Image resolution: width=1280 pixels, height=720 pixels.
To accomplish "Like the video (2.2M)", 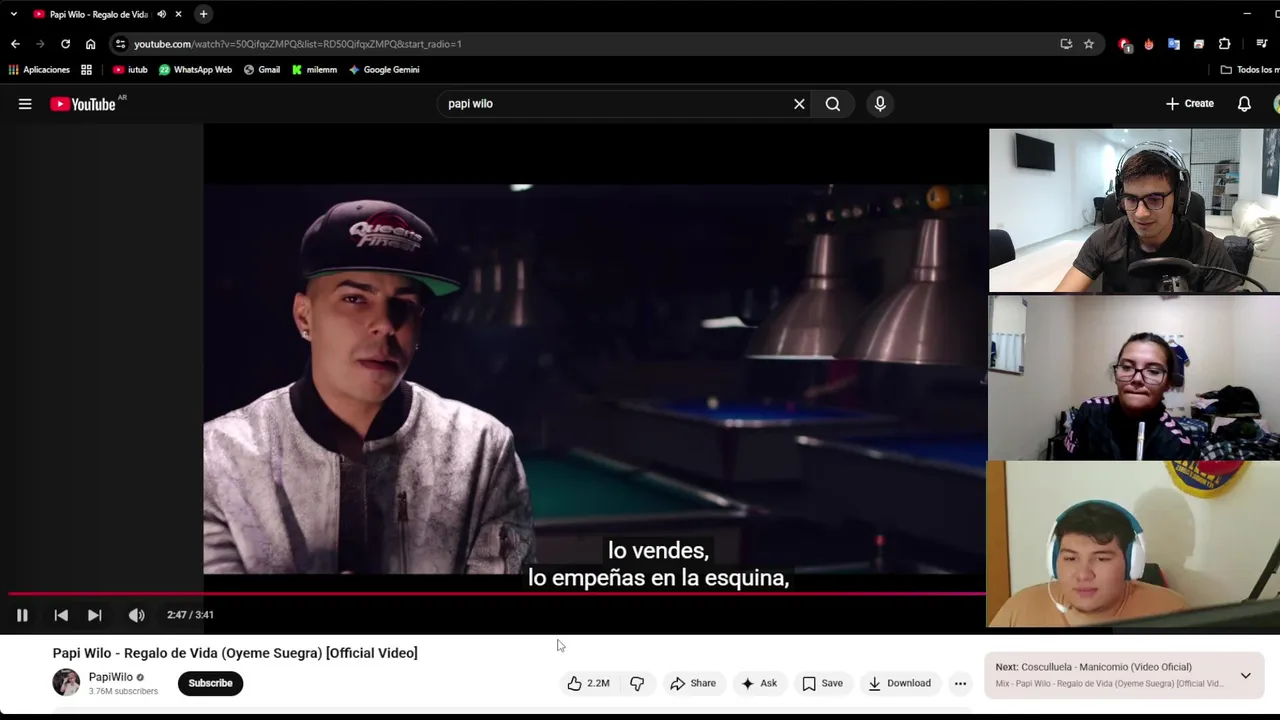I will click(588, 683).
